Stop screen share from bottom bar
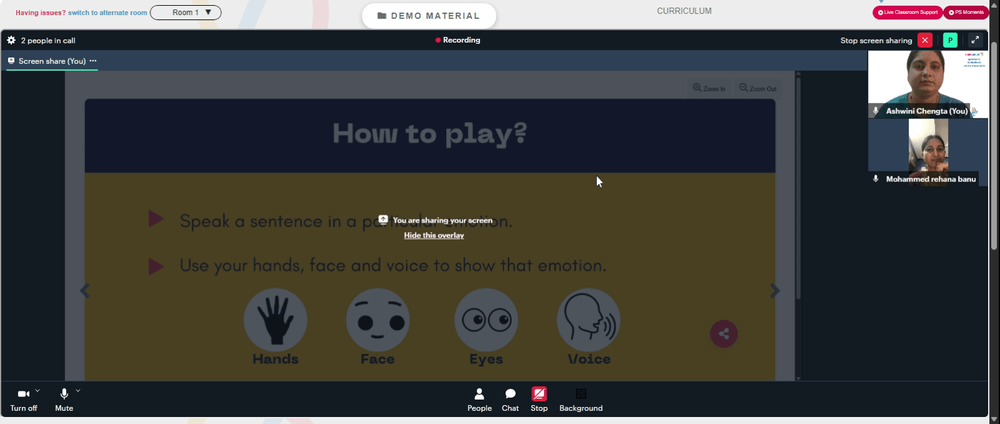Viewport: 1000px width, 424px height. click(x=539, y=399)
